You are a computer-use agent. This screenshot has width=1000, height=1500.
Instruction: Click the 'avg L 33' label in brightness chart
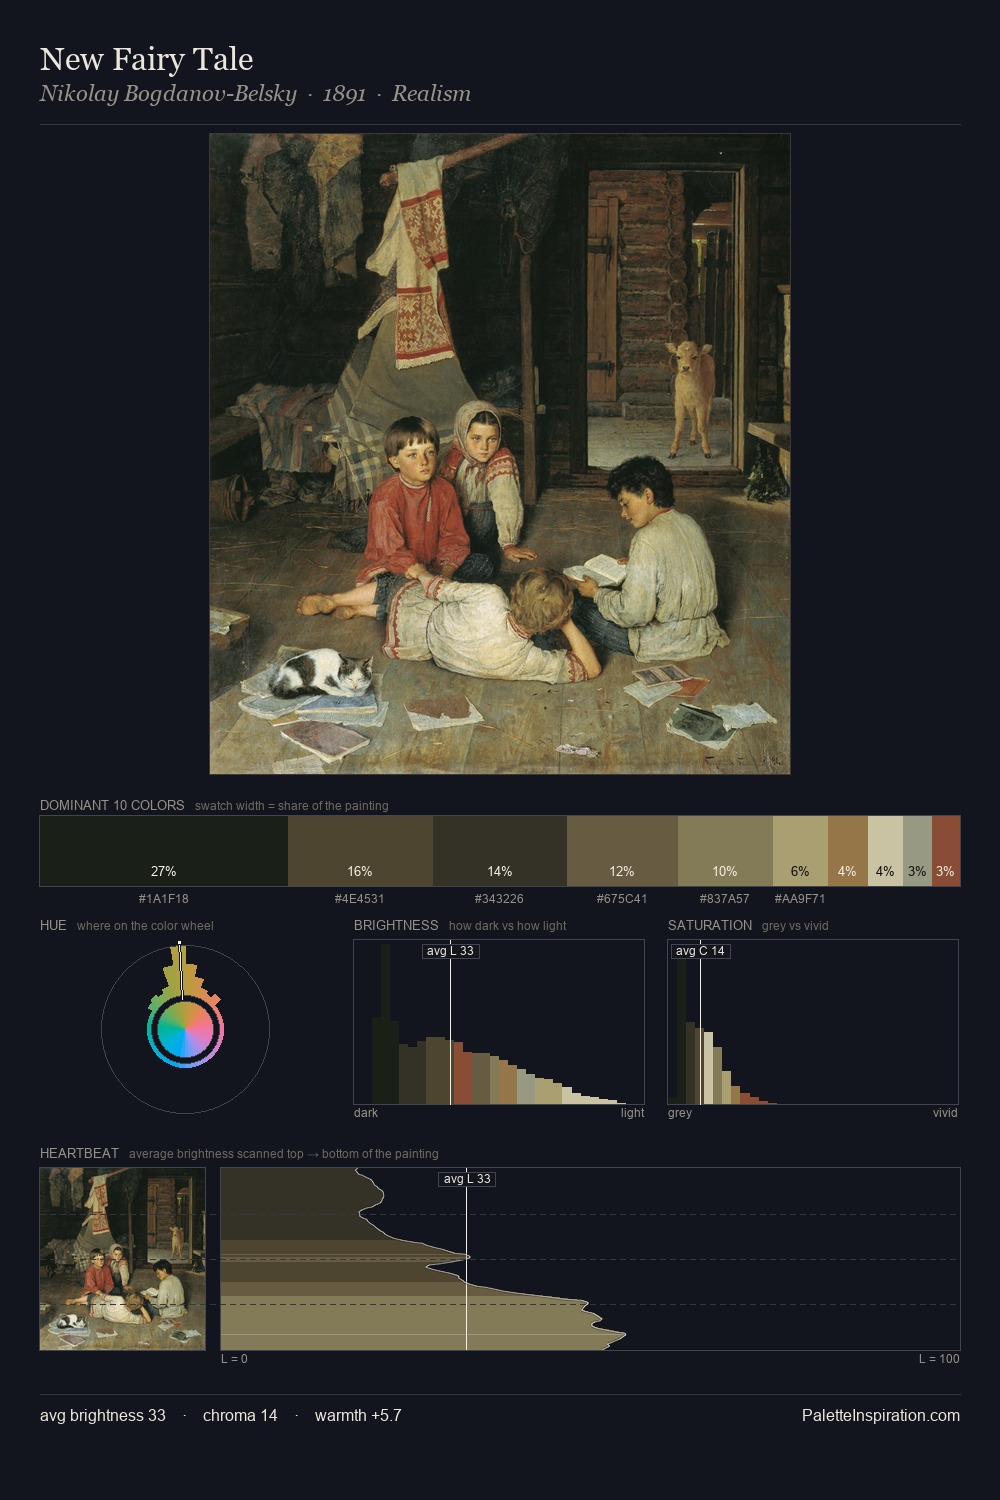pyautogui.click(x=450, y=951)
